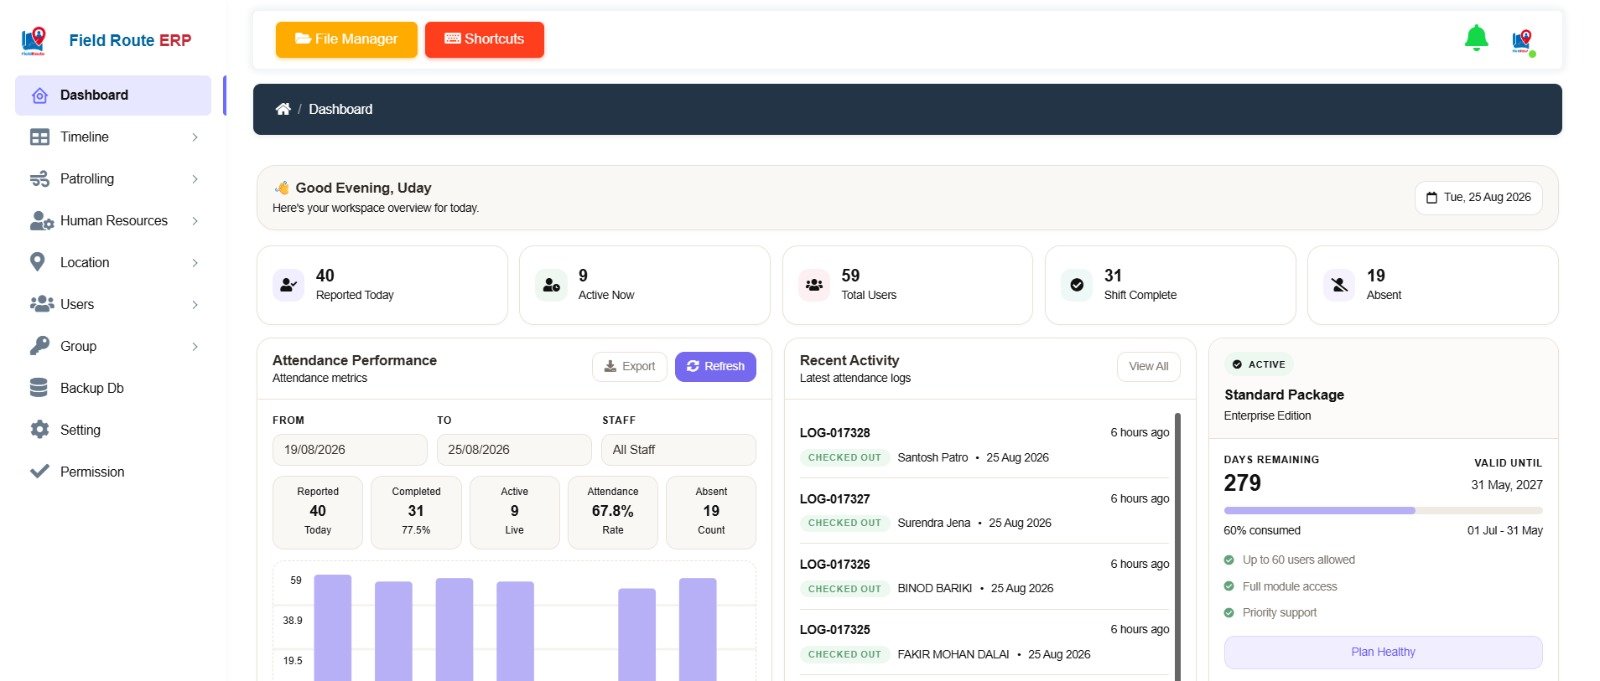Click the Total Users card icon
Viewport: 1600px width, 681px height.
814,285
